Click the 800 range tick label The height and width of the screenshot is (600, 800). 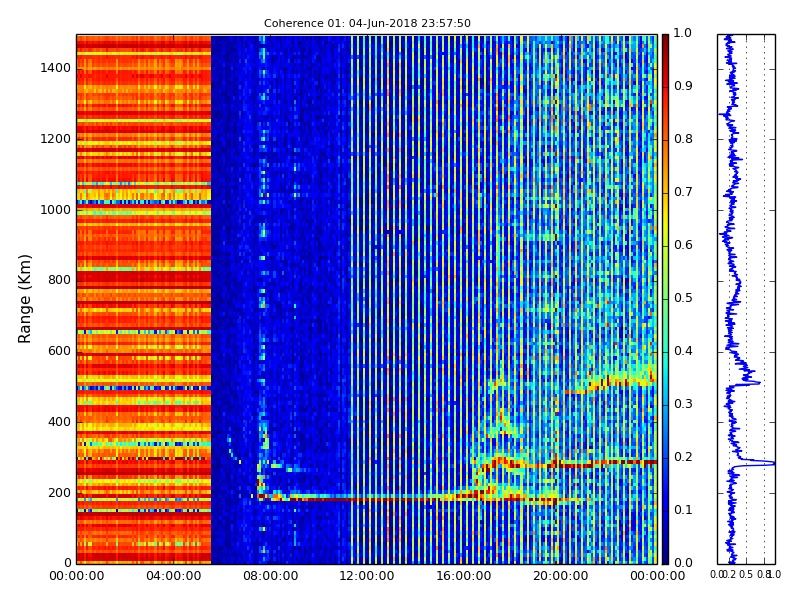[x=59, y=281]
